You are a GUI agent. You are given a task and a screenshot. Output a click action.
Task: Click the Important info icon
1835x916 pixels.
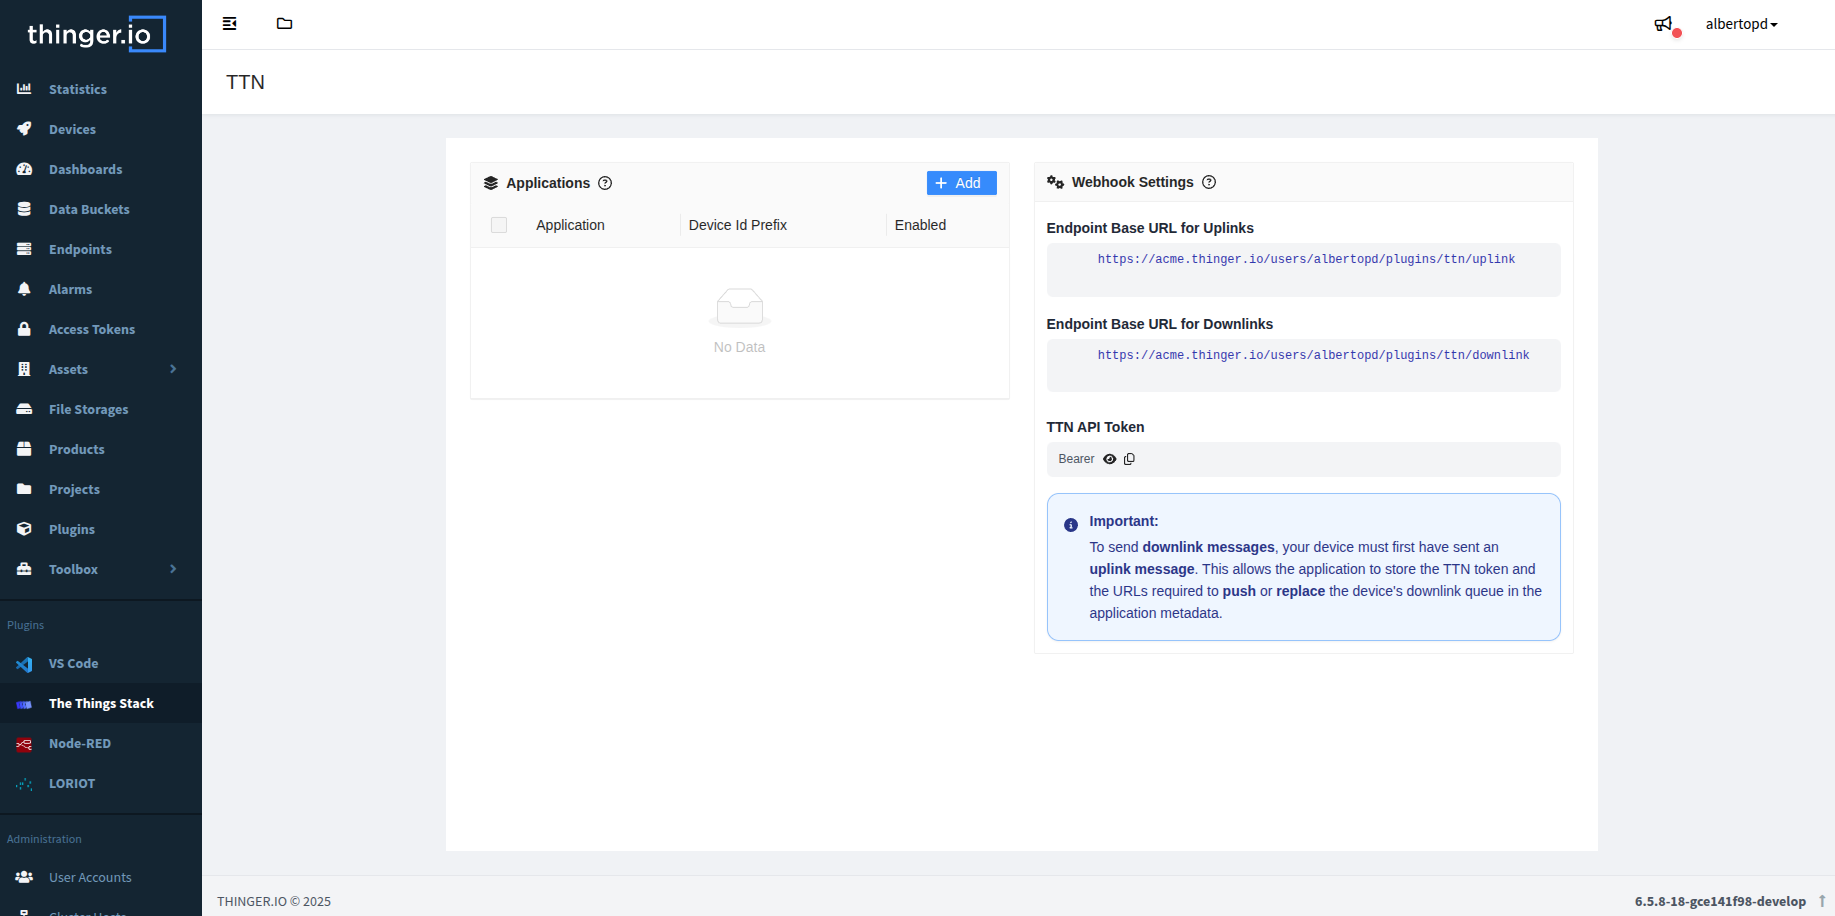(x=1071, y=525)
